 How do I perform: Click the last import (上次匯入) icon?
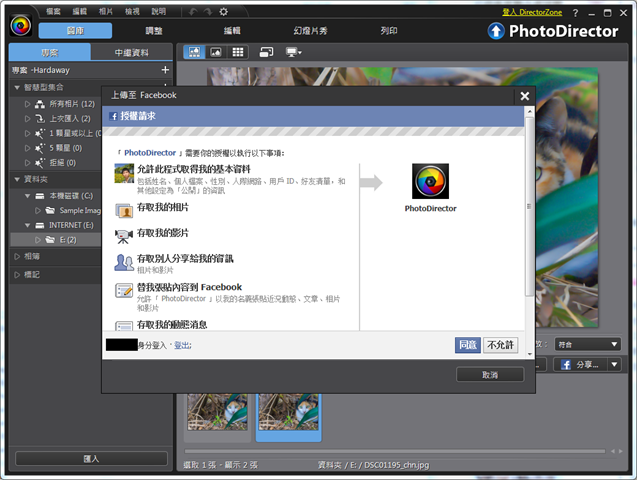tap(39, 119)
